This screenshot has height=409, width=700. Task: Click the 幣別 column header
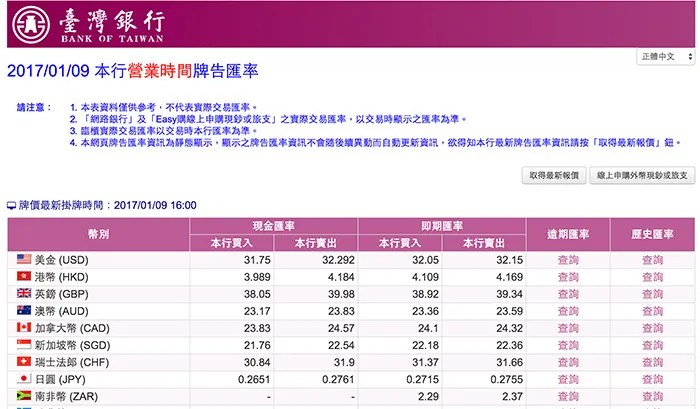point(98,234)
